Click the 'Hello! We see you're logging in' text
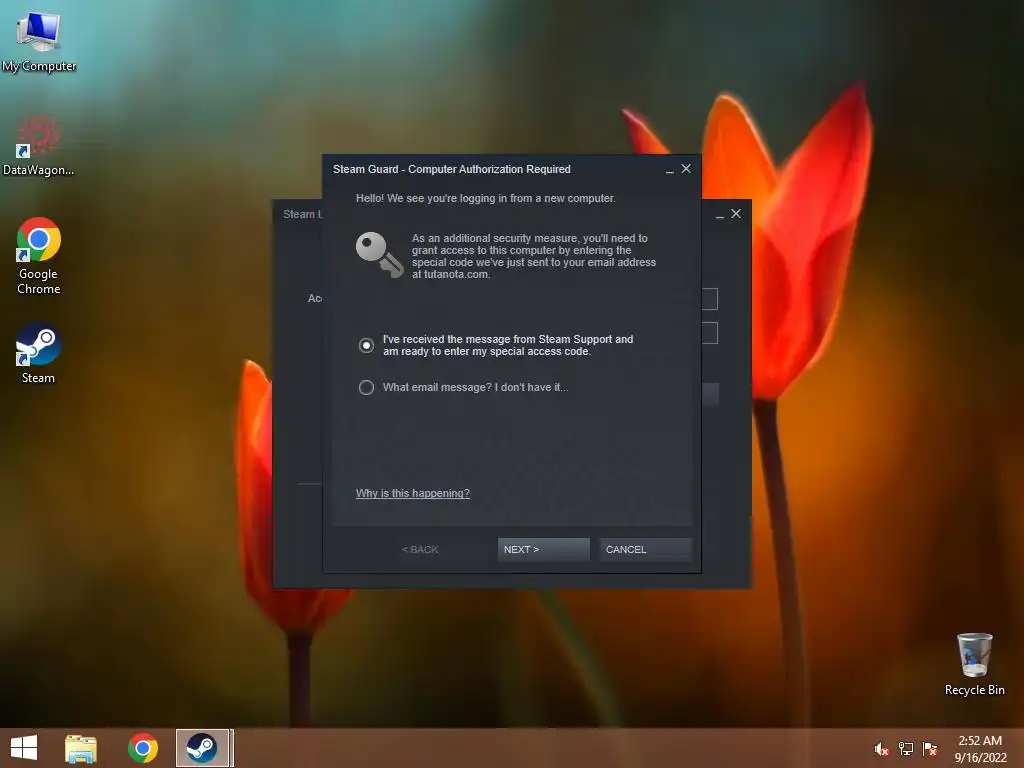 click(485, 198)
